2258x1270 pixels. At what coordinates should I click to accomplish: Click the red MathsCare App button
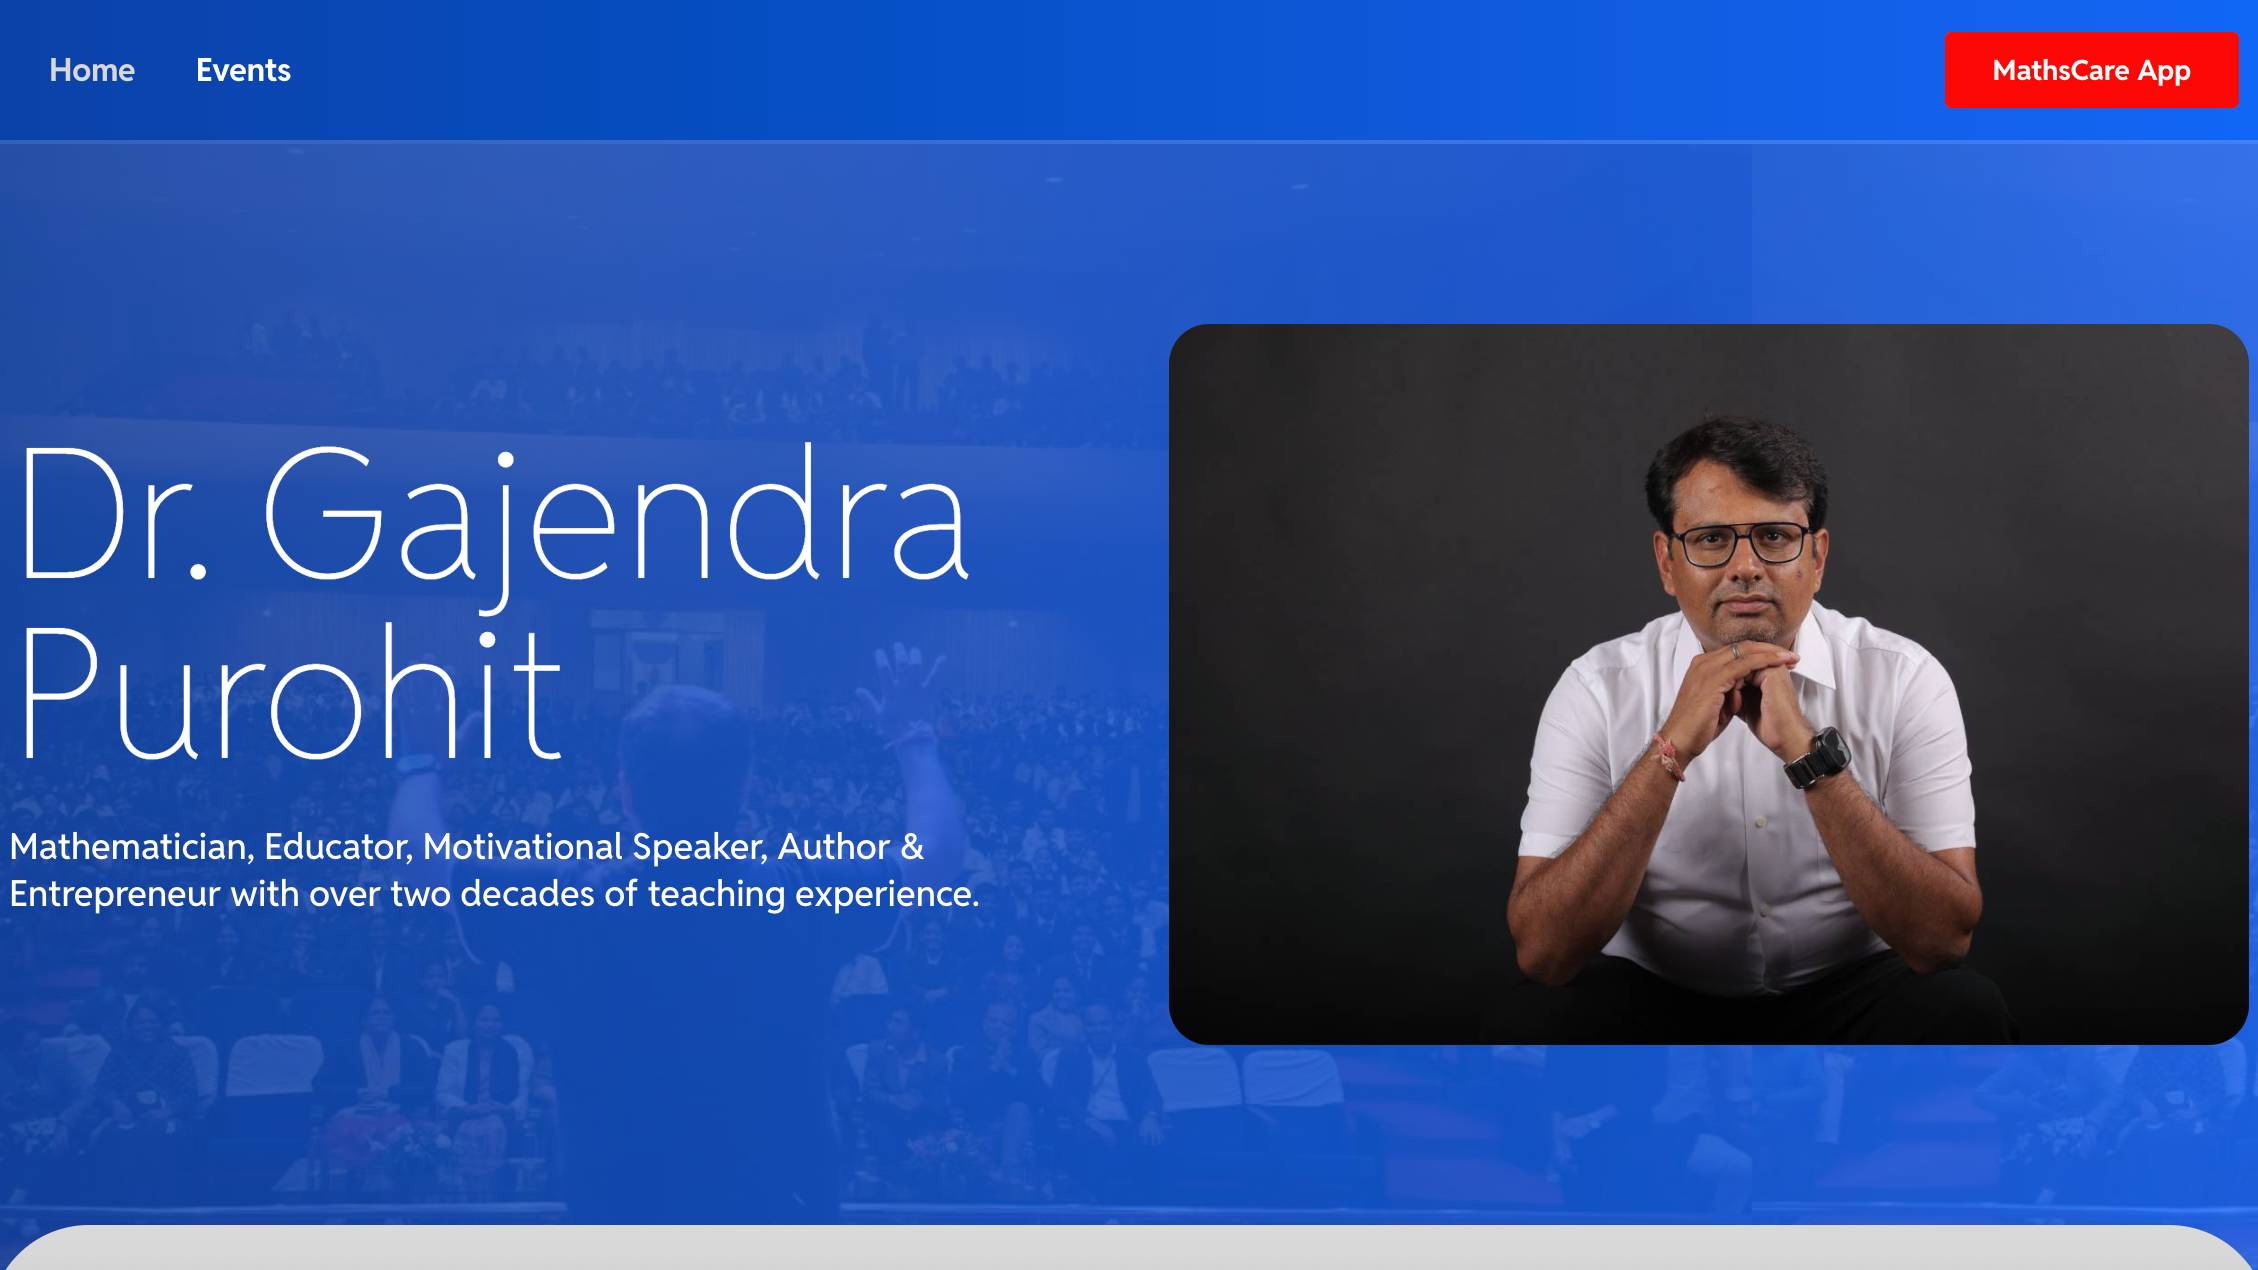(2090, 70)
